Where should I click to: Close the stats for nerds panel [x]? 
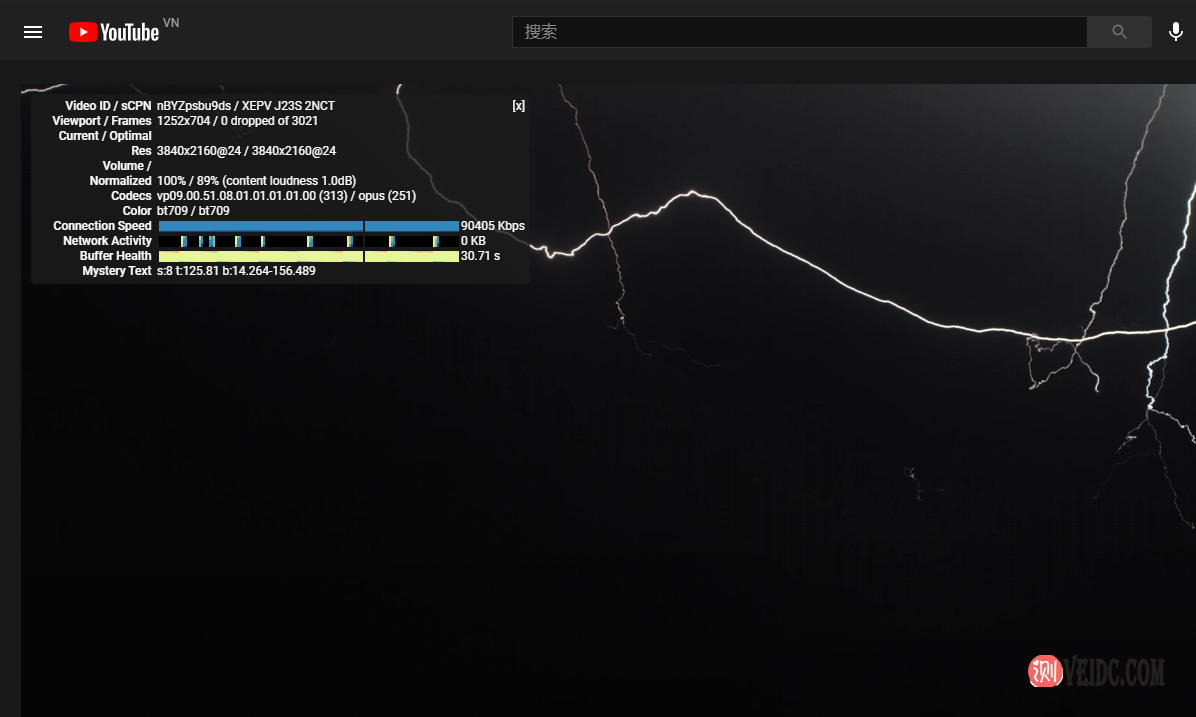click(519, 106)
